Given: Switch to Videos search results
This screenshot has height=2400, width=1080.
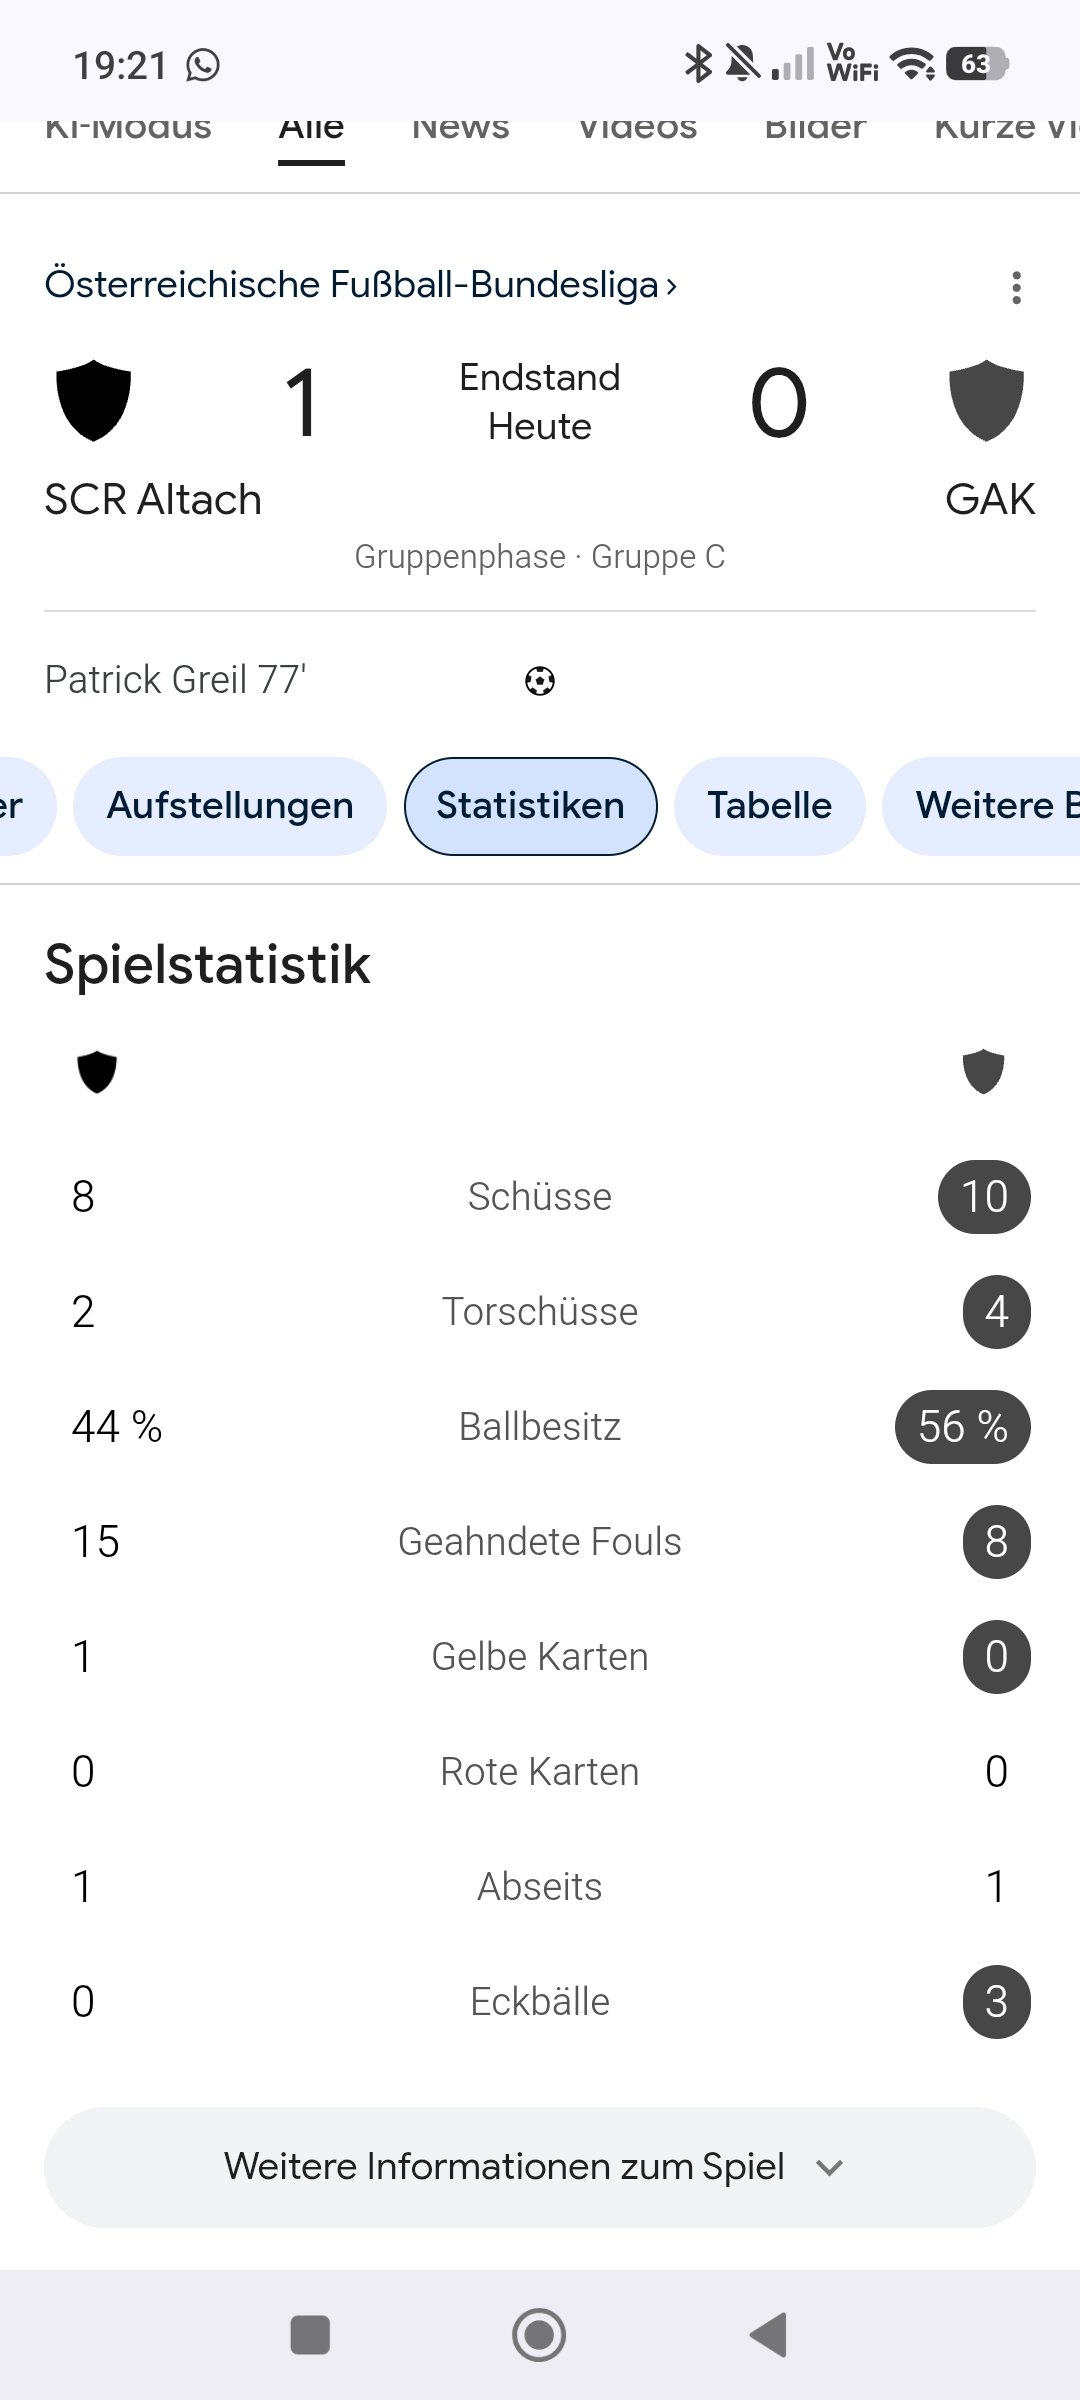Looking at the screenshot, I should (637, 132).
